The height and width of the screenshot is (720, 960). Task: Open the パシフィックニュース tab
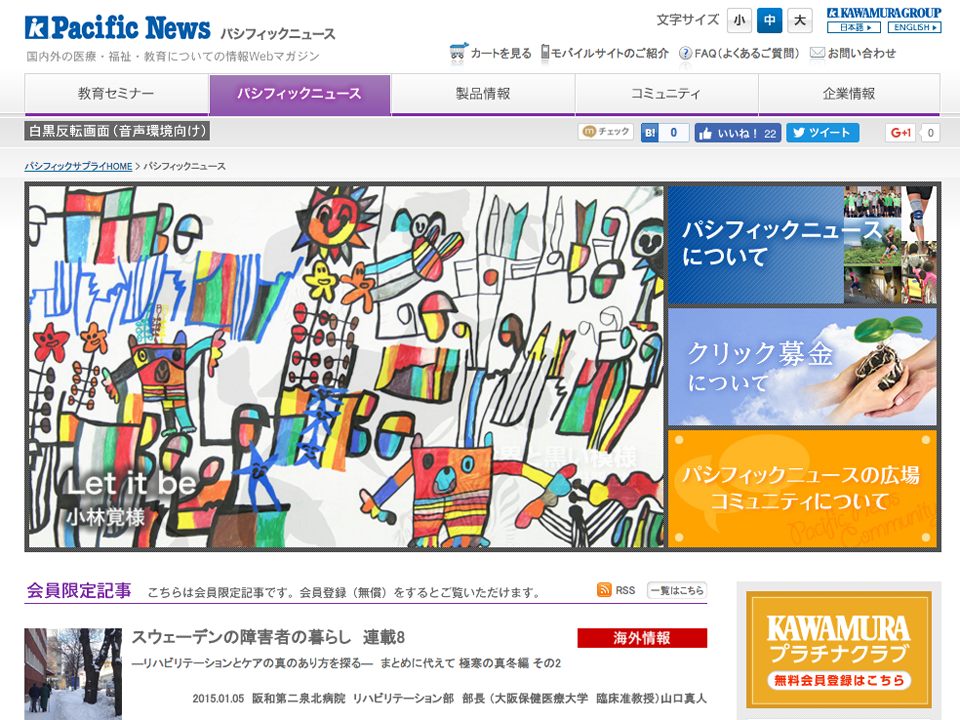[x=299, y=94]
